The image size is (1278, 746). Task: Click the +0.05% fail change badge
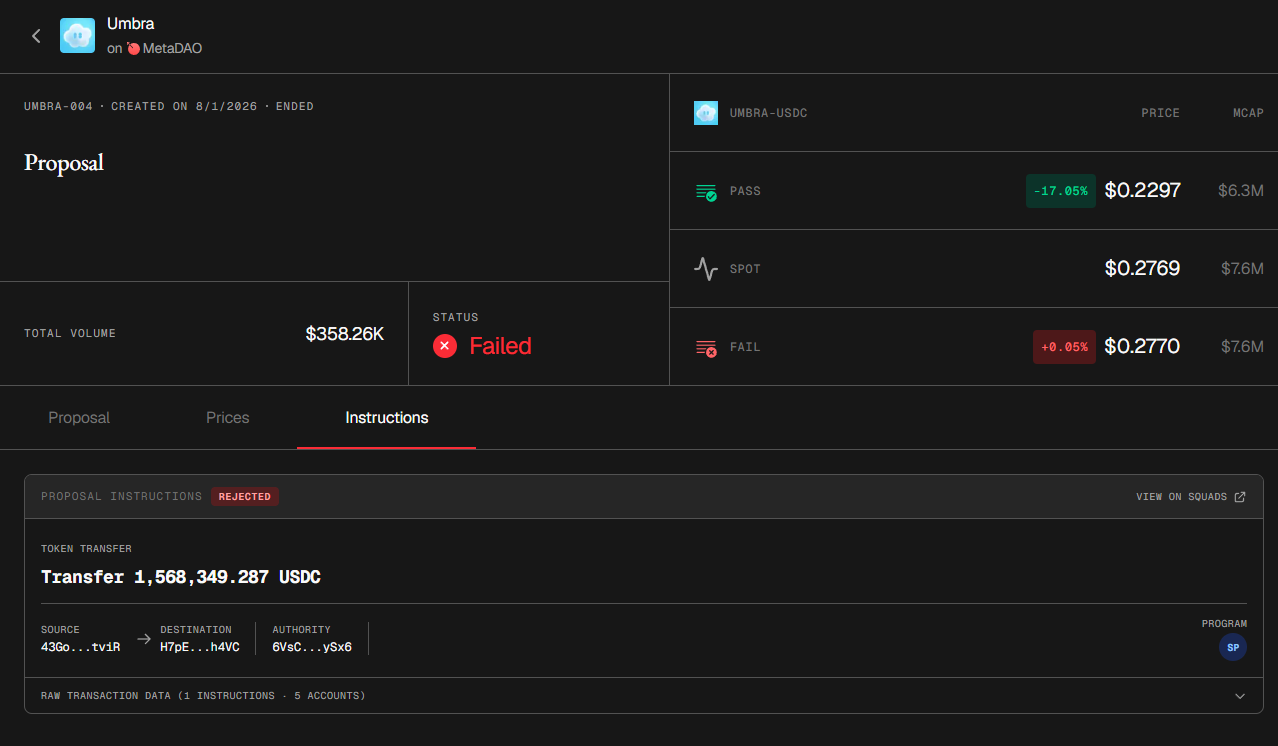1064,347
